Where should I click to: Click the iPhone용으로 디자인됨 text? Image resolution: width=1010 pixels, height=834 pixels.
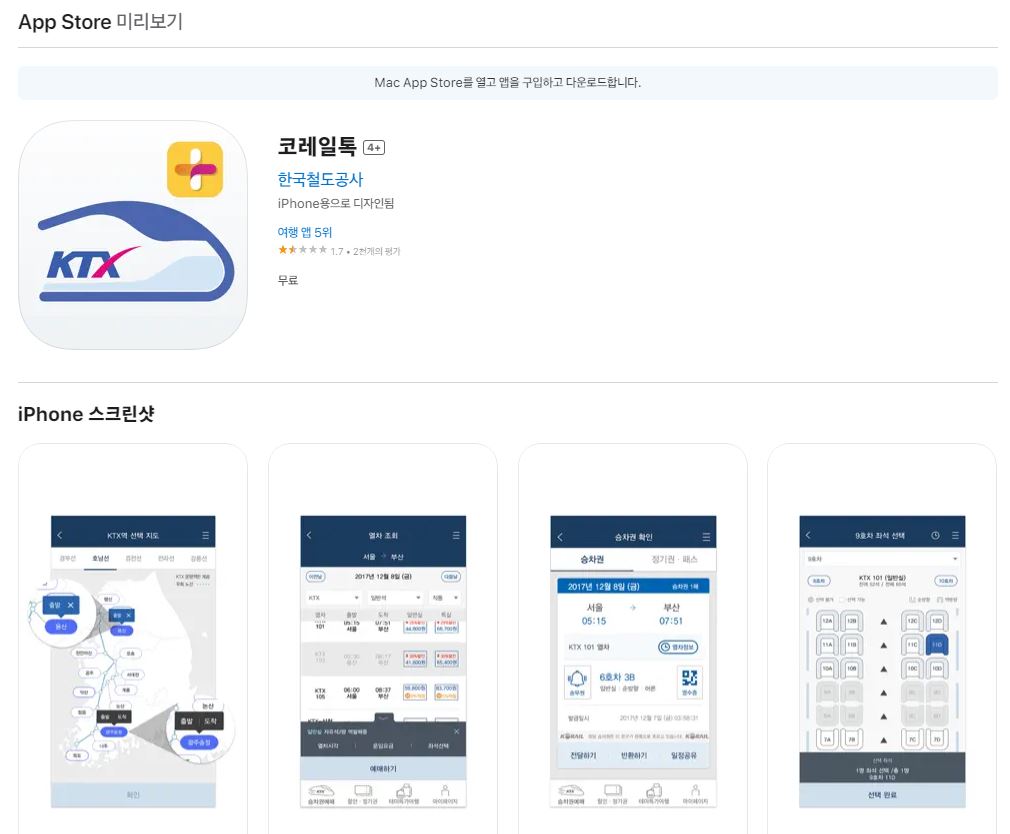click(336, 204)
